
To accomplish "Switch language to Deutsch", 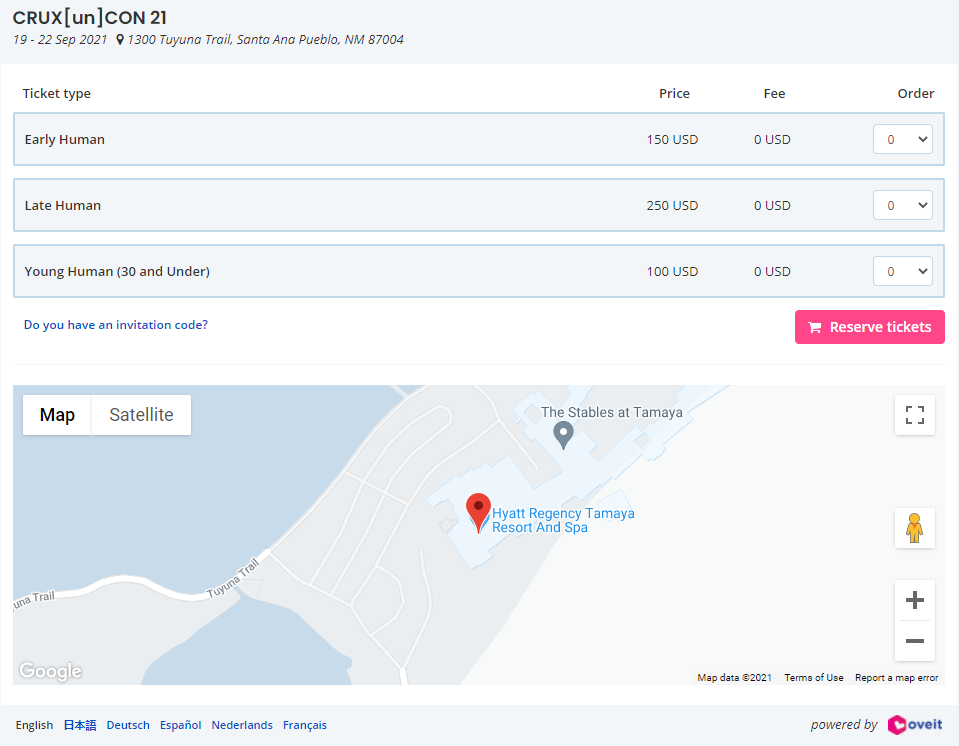I will pos(128,725).
